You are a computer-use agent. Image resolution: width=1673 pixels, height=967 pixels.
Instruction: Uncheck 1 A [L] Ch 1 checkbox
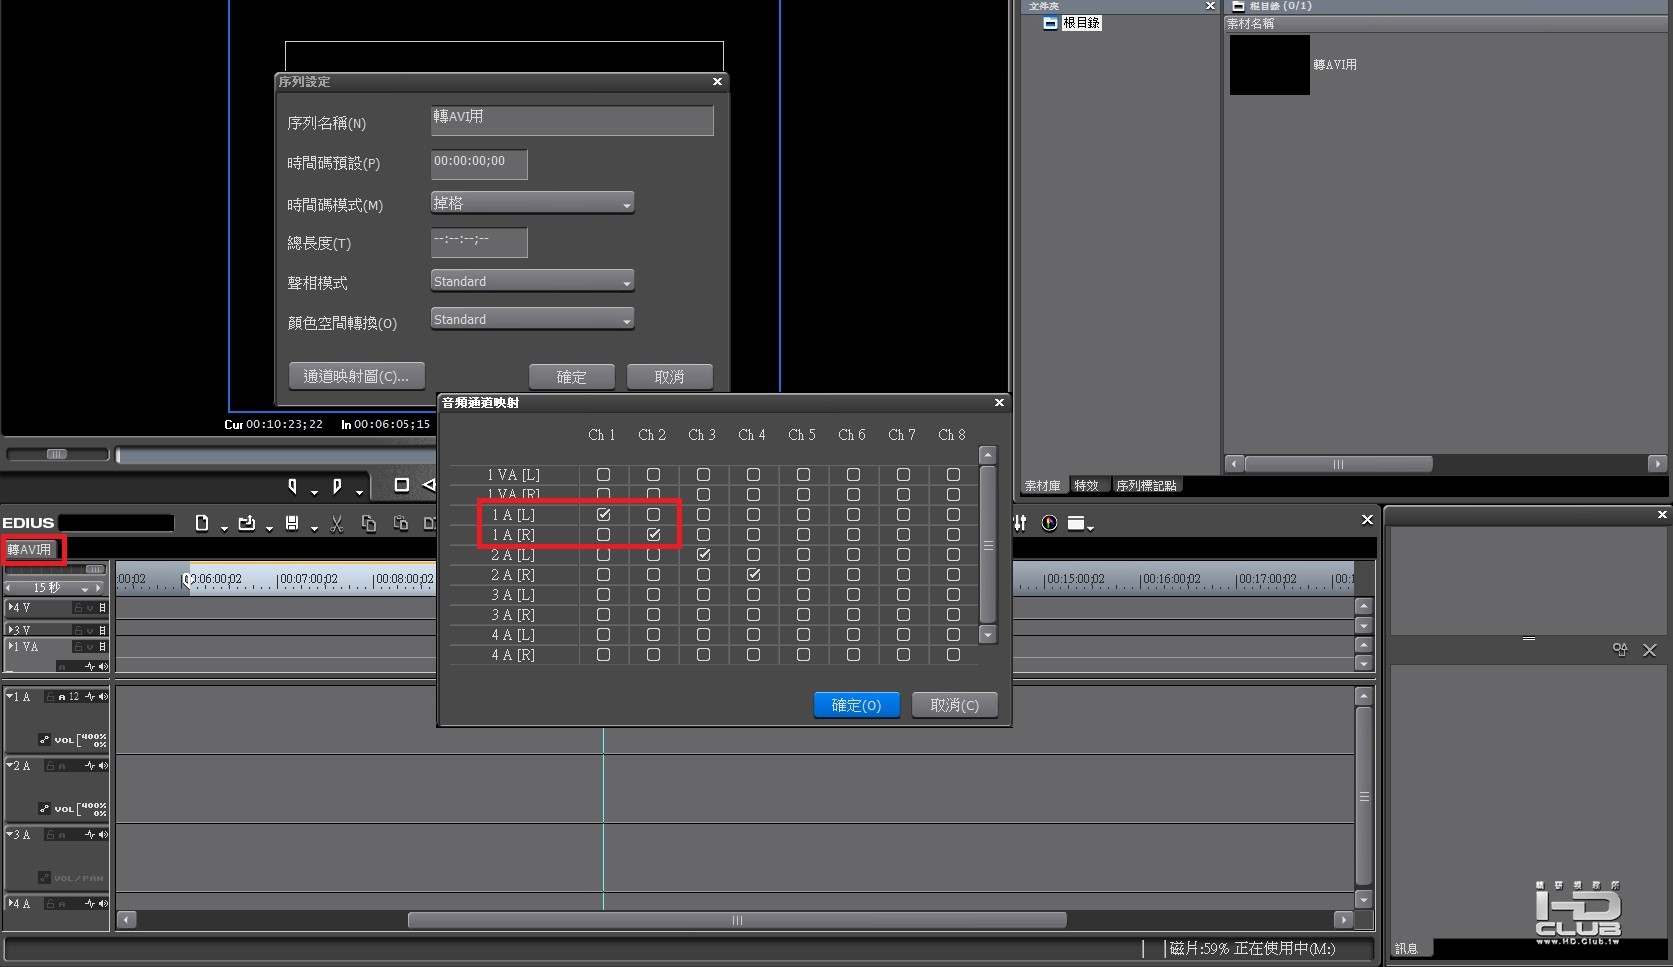point(603,514)
